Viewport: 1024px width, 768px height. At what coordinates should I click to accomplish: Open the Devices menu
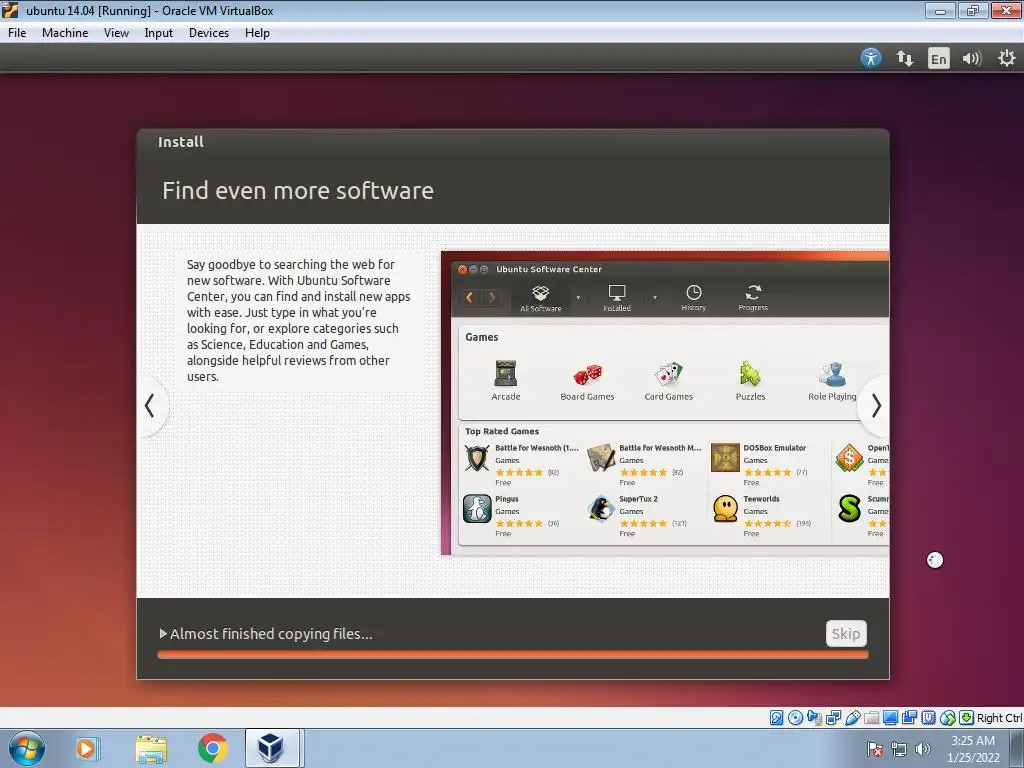click(209, 33)
